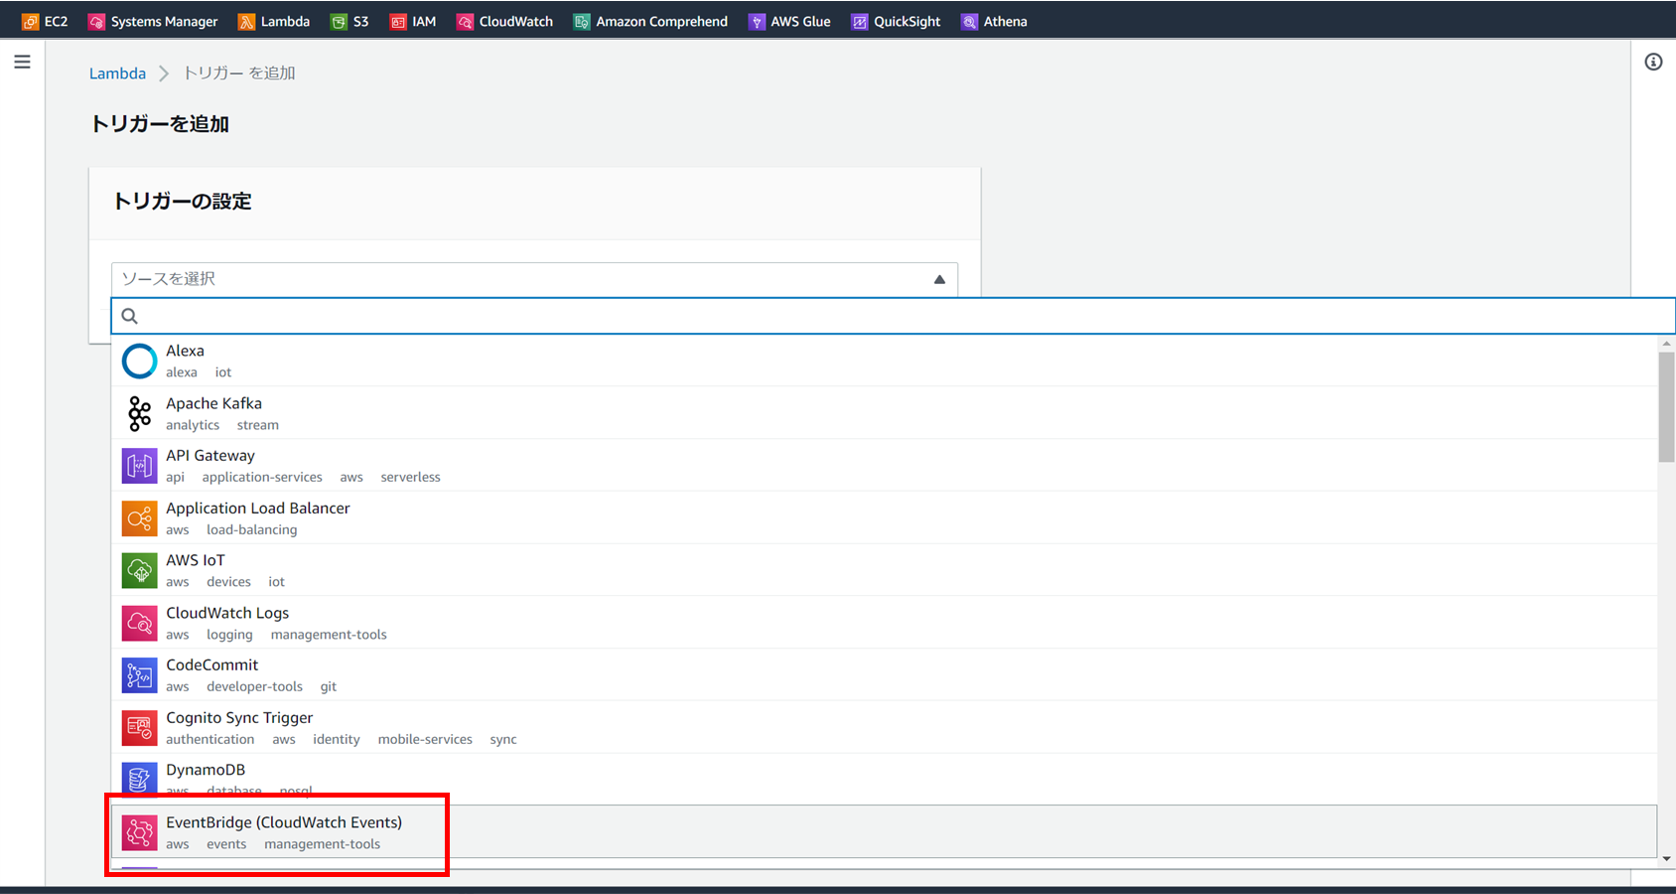Viewport: 1676px width, 894px height.
Task: Click the search magnifier icon
Action: (x=129, y=316)
